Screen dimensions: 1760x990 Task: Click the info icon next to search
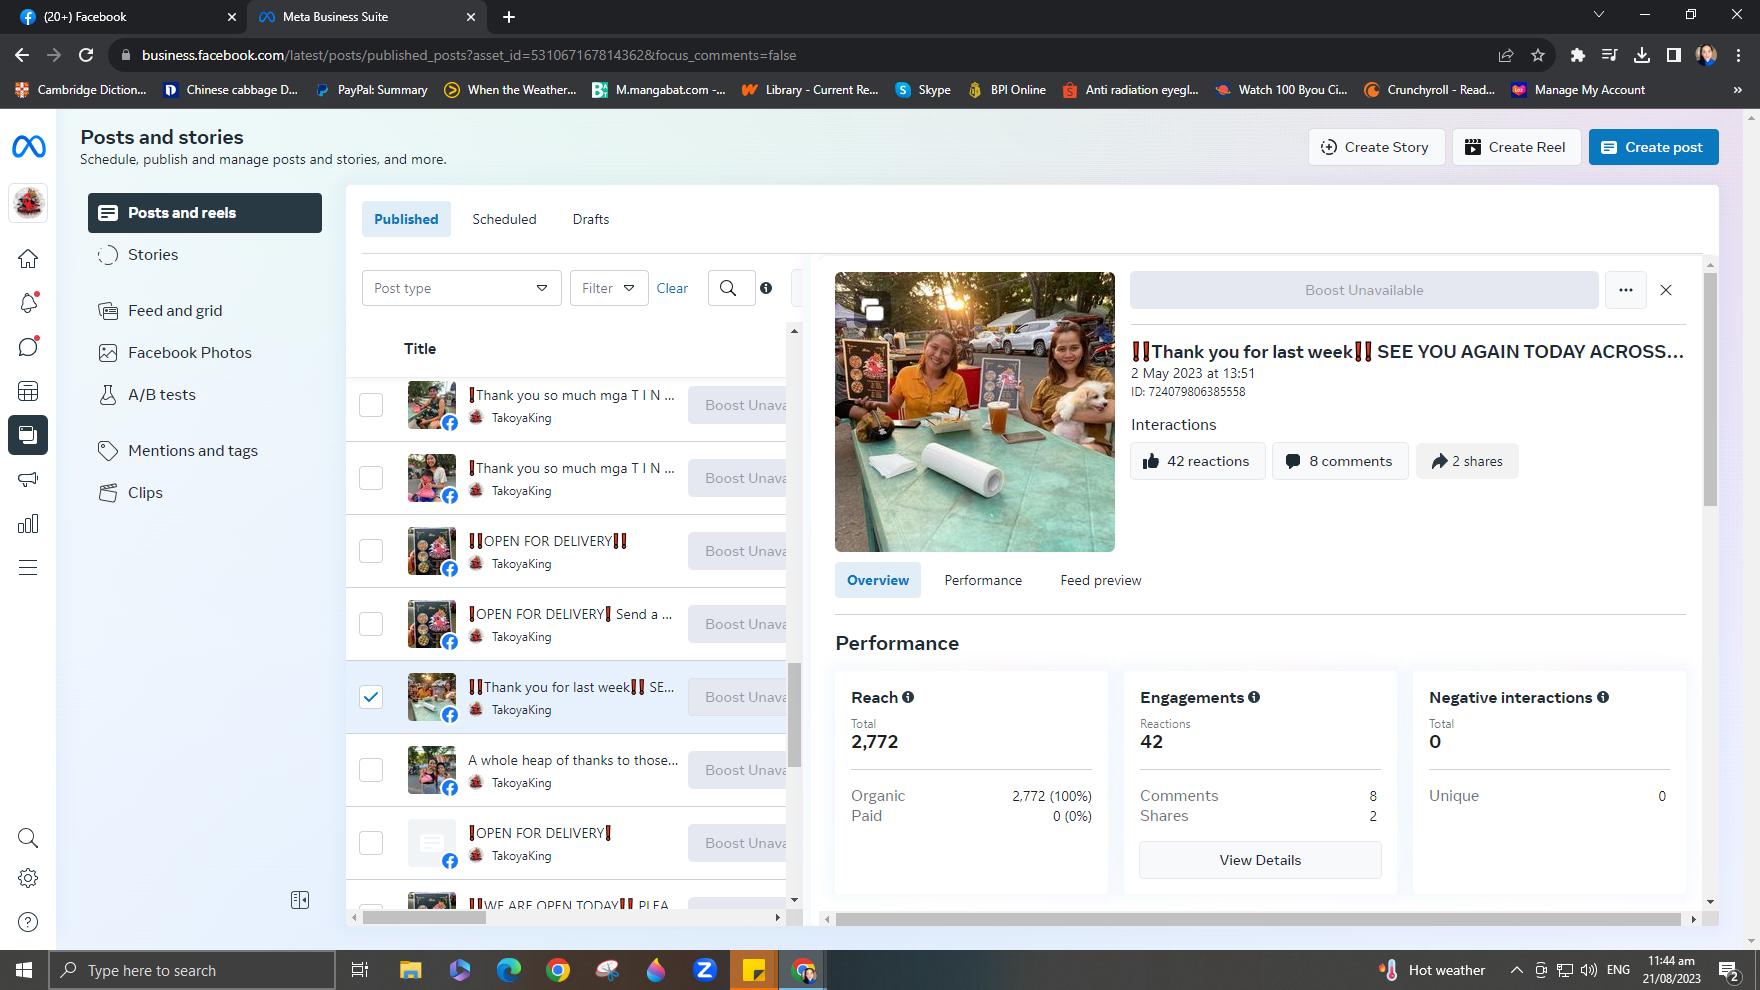(x=766, y=288)
